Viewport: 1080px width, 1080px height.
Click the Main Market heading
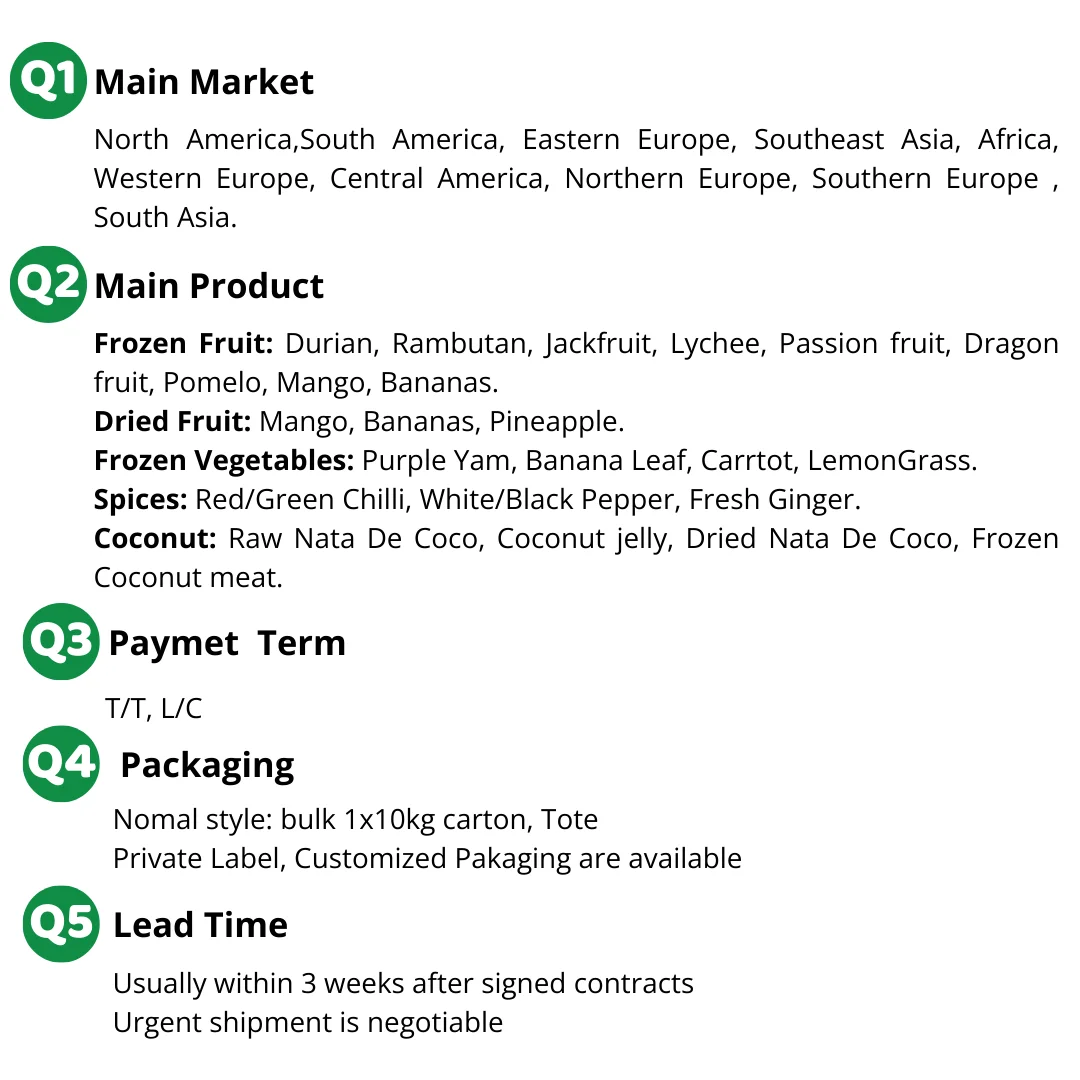[x=204, y=82]
